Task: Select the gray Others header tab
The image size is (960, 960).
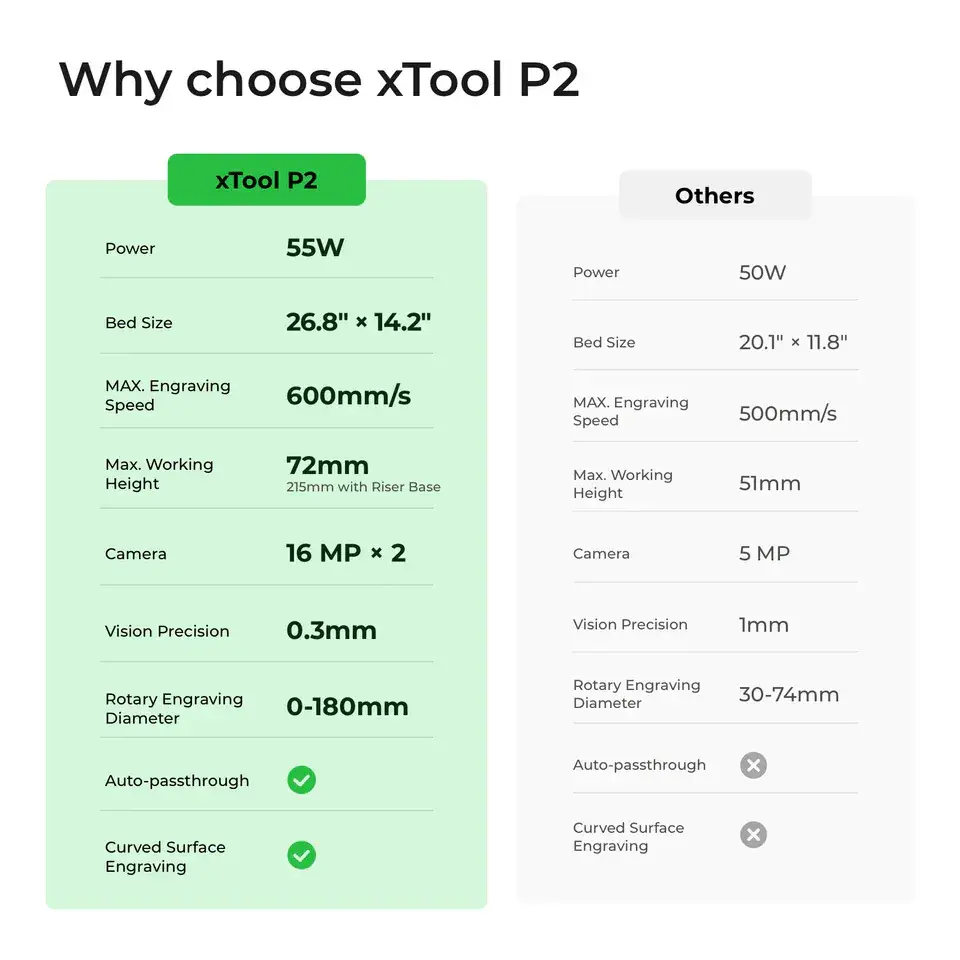Action: 714,195
